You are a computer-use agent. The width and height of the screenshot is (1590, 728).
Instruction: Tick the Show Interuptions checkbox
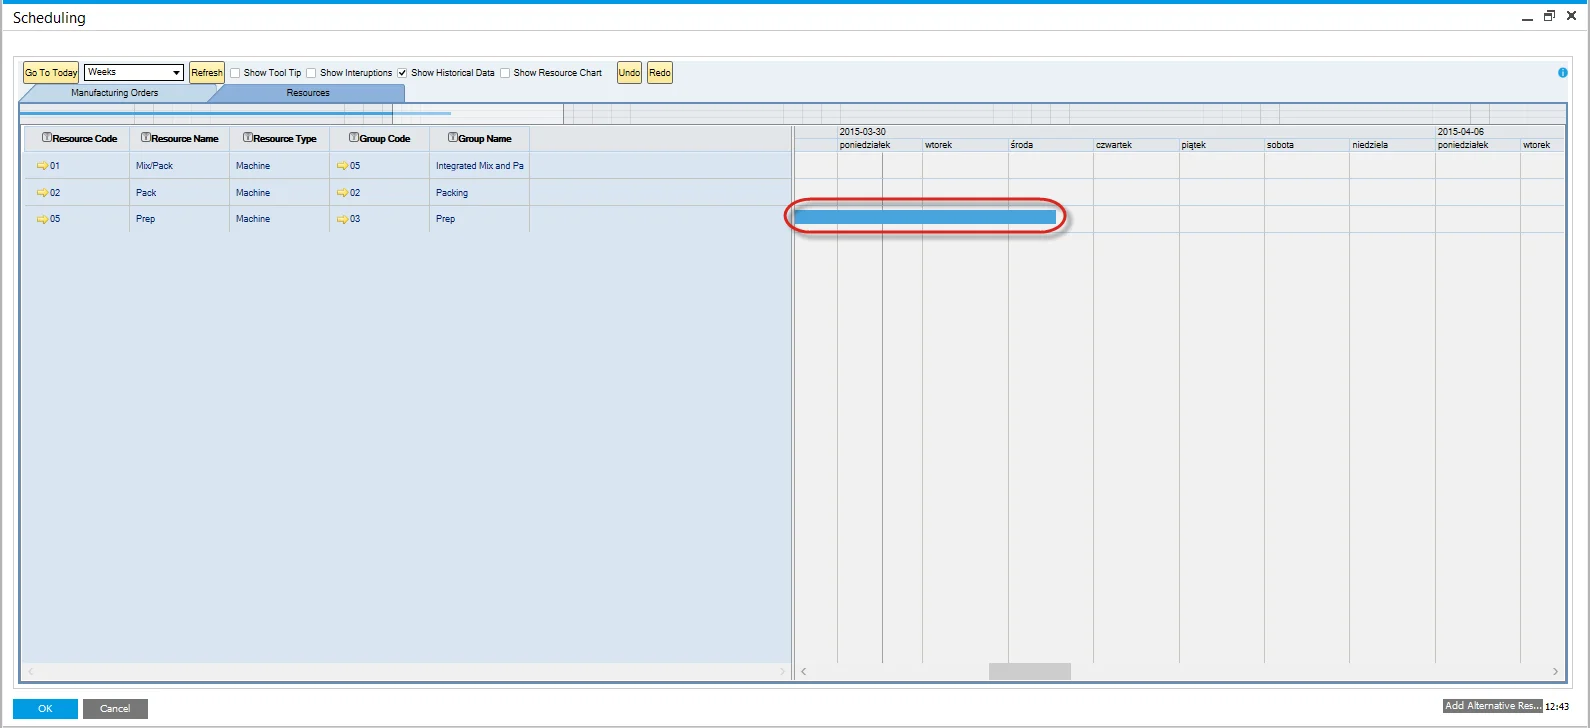(x=312, y=73)
